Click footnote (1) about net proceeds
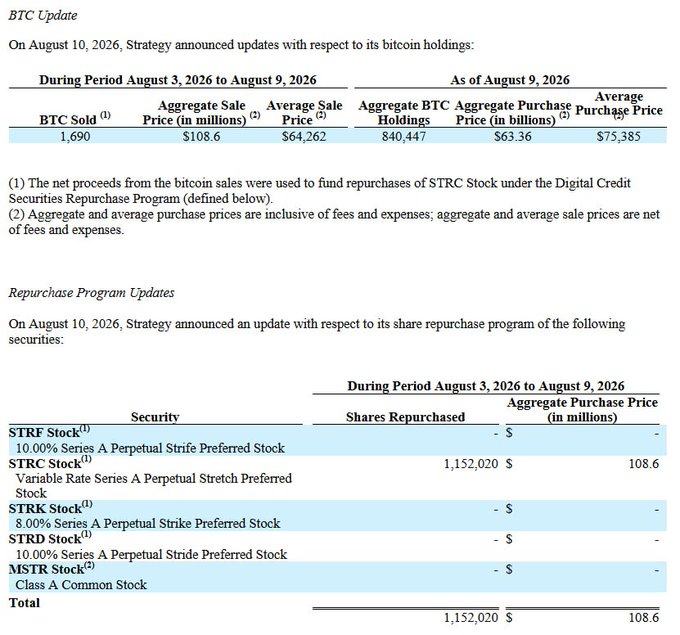This screenshot has width=680, height=635. [320, 191]
